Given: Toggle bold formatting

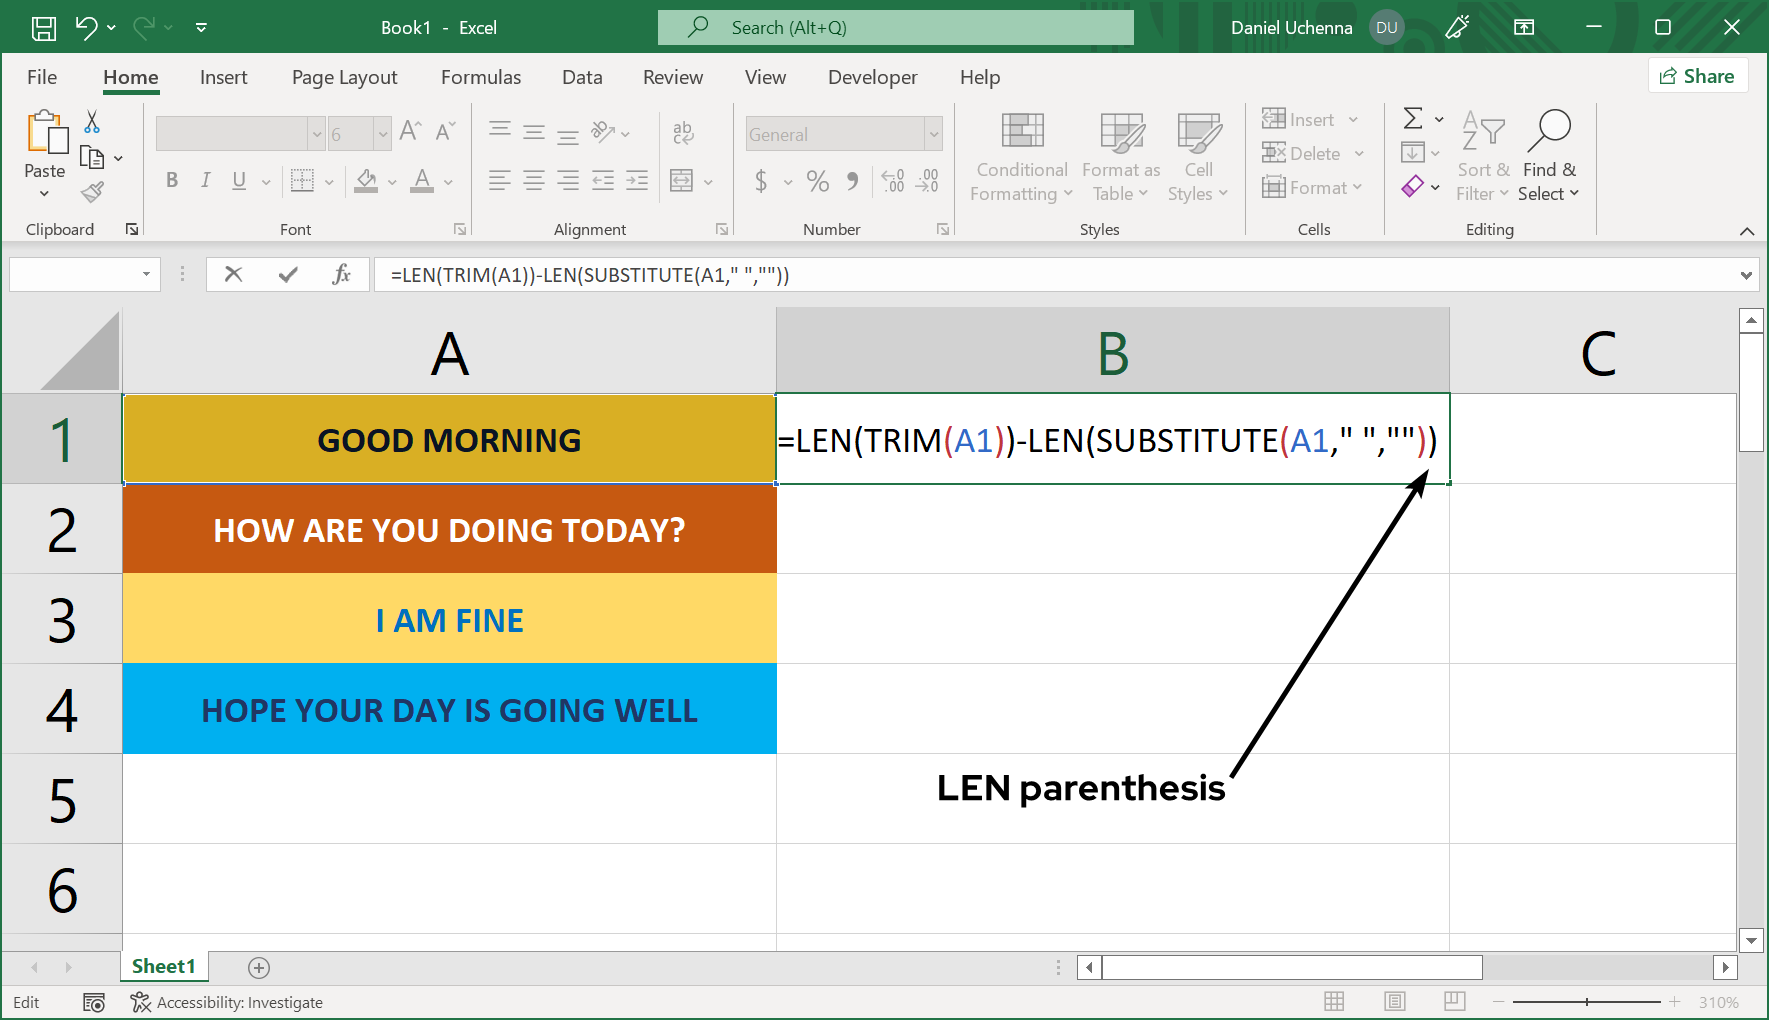Looking at the screenshot, I should click(x=171, y=180).
